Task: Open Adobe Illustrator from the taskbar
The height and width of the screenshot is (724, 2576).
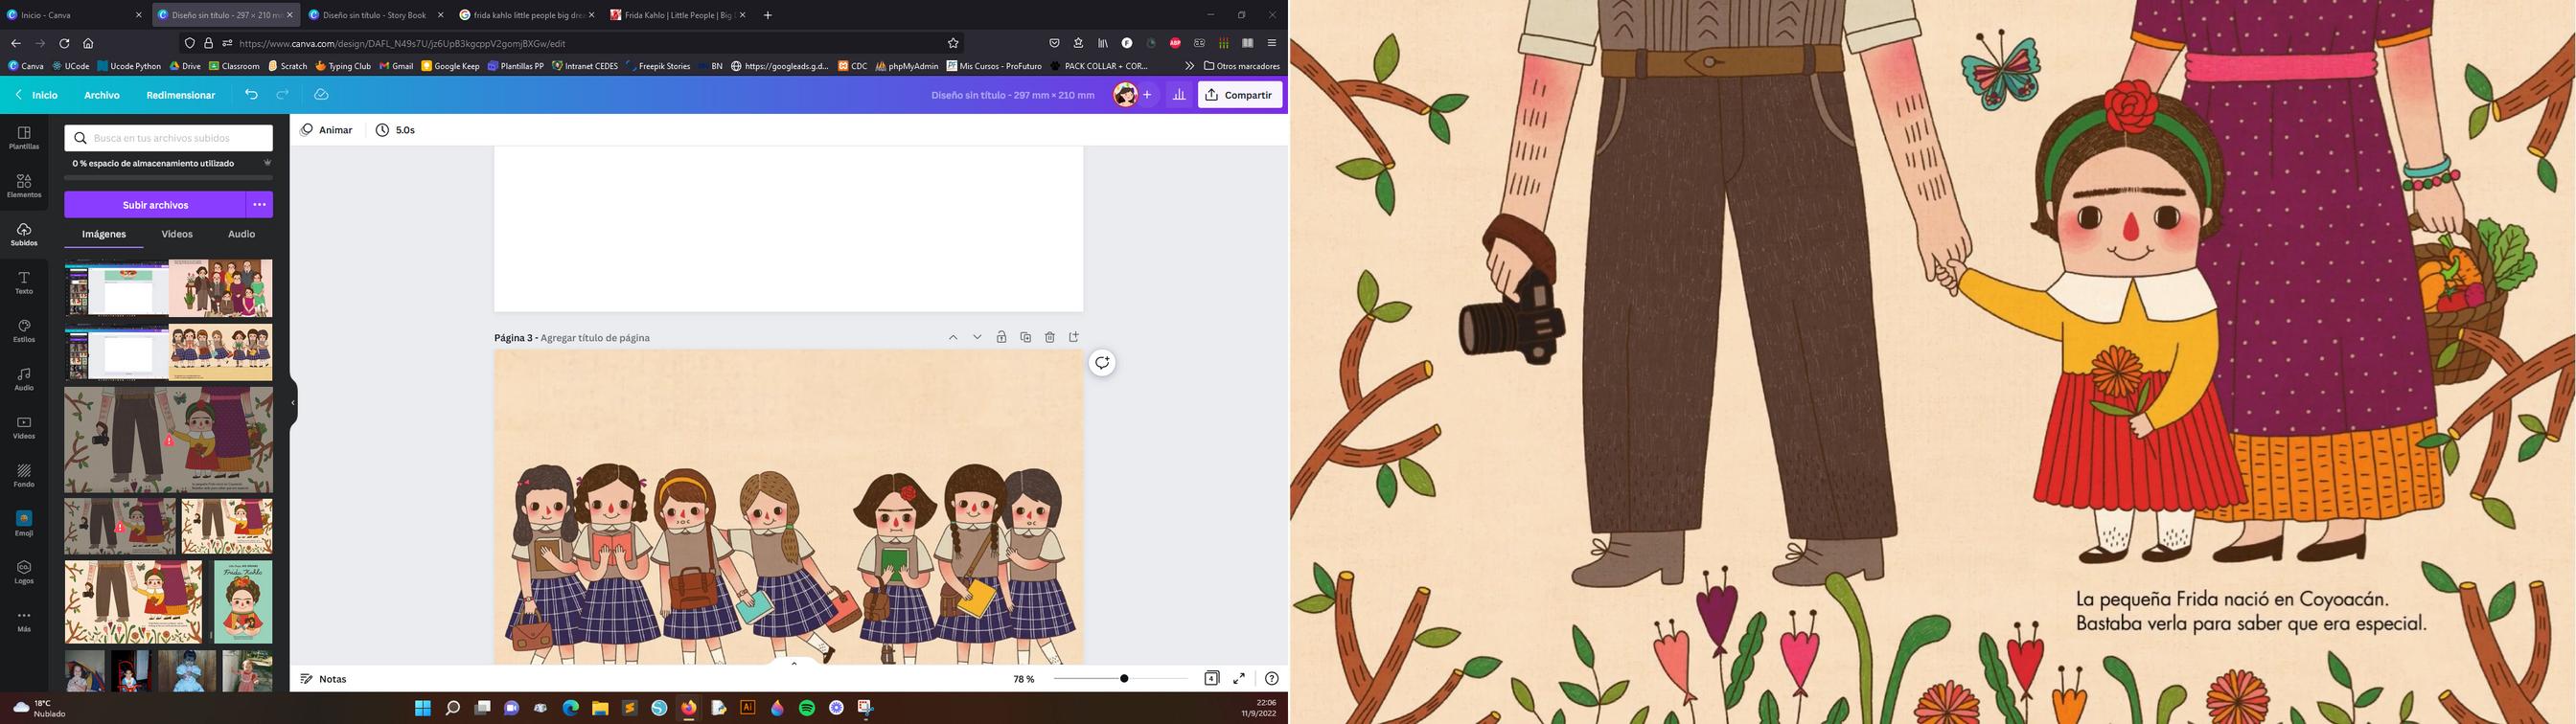Action: [x=747, y=708]
